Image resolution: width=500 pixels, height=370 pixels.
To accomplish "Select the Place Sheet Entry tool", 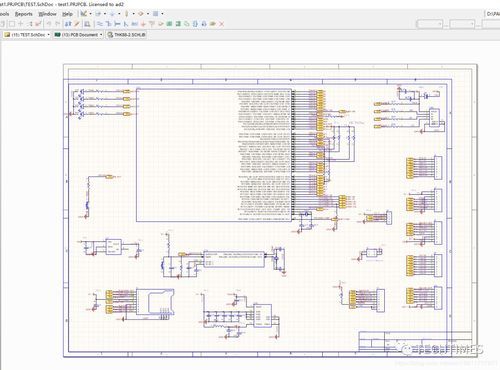I will pyautogui.click(x=178, y=24).
